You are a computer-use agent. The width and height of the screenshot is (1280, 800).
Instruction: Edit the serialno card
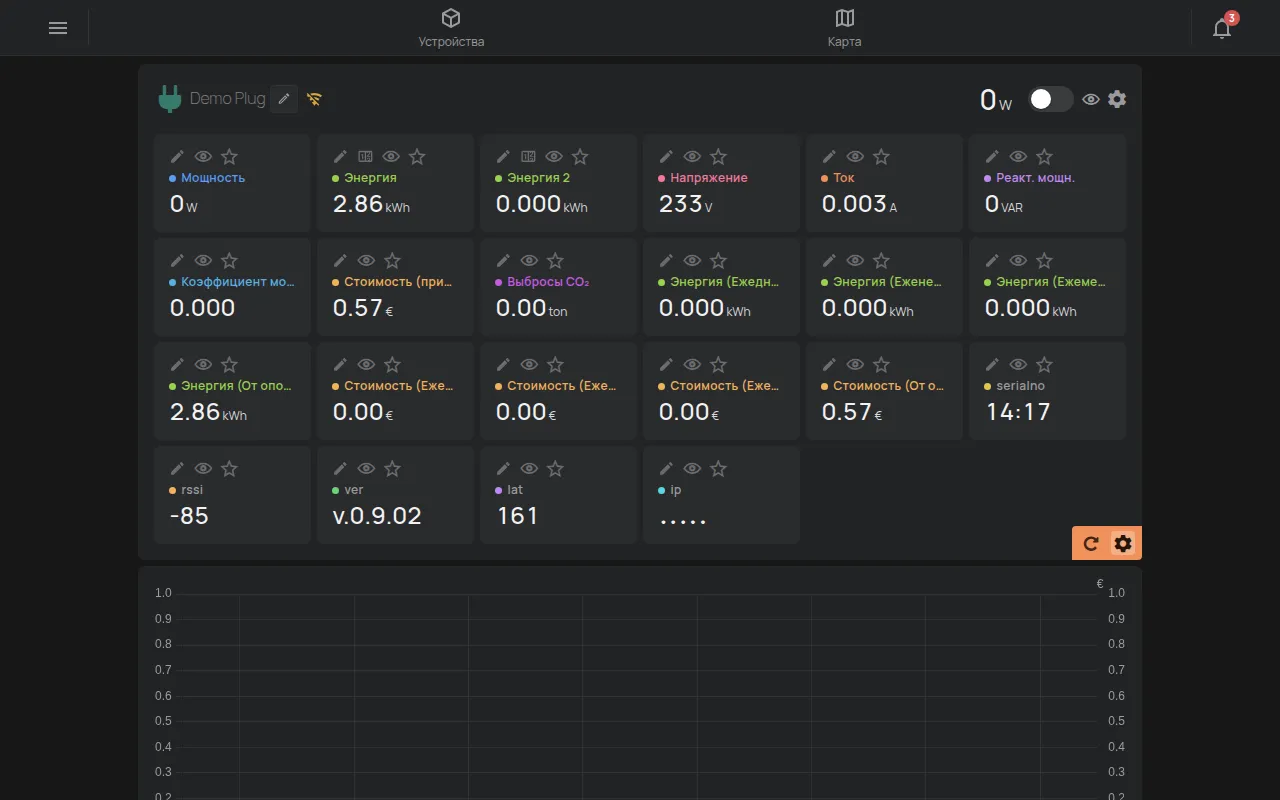point(992,364)
